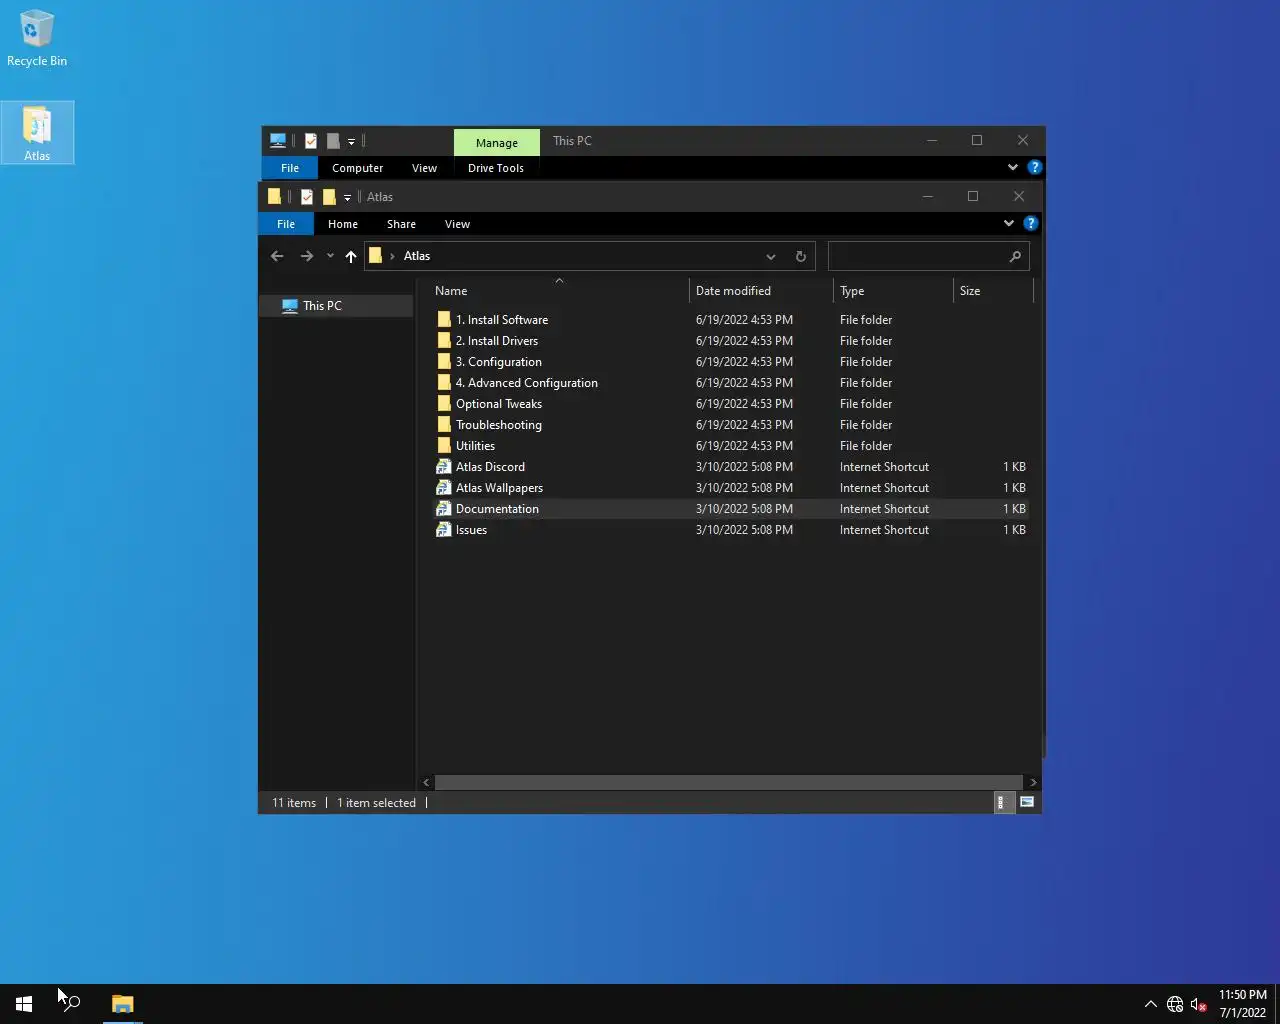The height and width of the screenshot is (1024, 1280).
Task: Click the horizontal scrollbar track
Action: point(728,782)
